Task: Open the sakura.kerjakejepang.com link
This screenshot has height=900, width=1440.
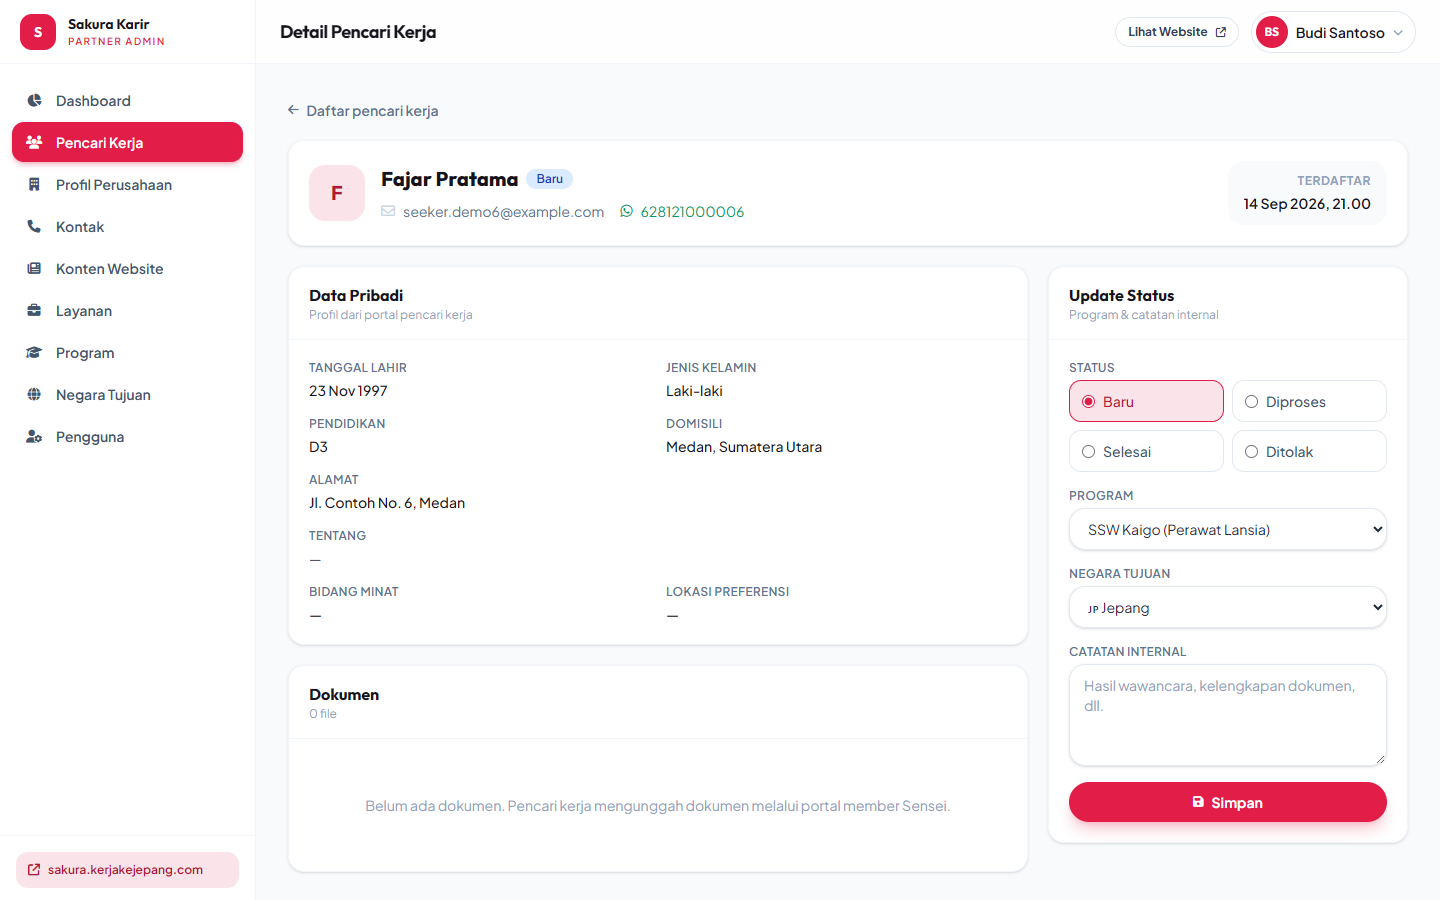Action: point(127,870)
